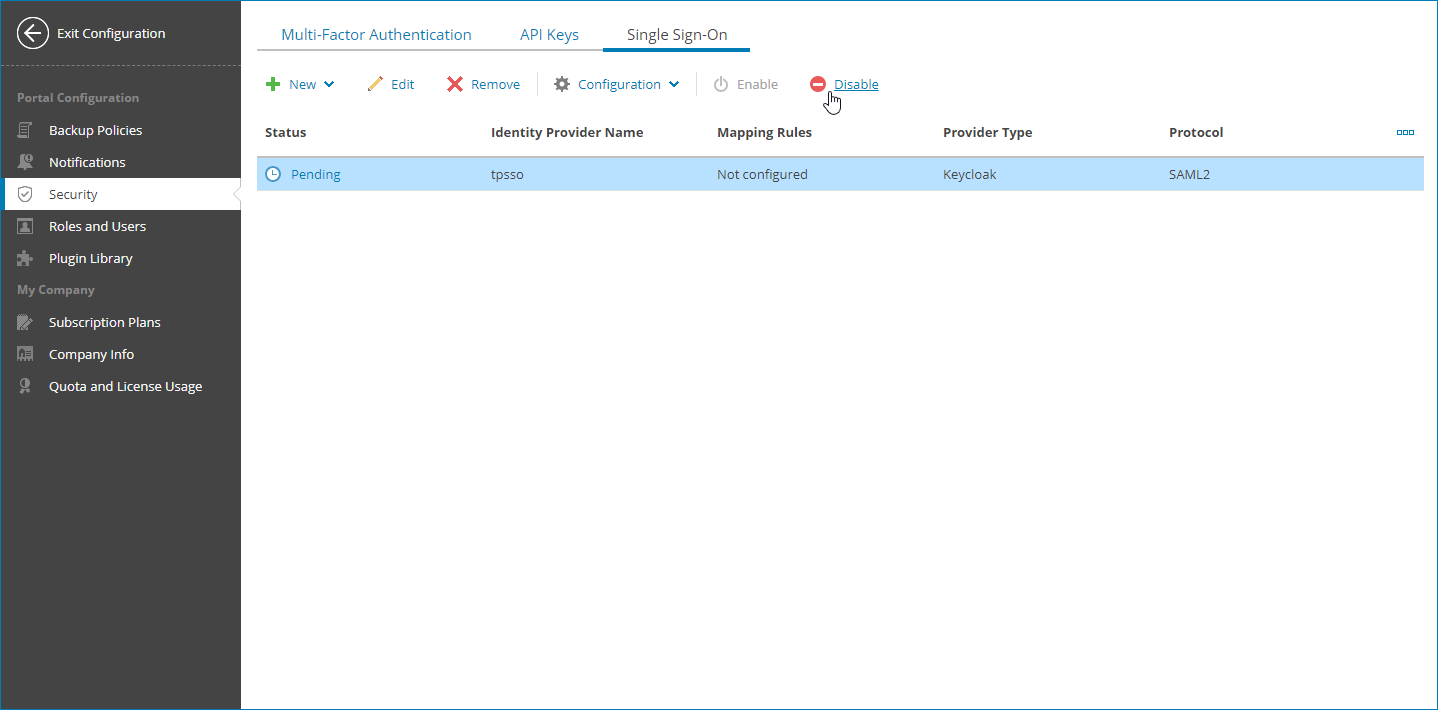Click the green plus New icon
This screenshot has width=1438, height=710.
click(x=273, y=84)
